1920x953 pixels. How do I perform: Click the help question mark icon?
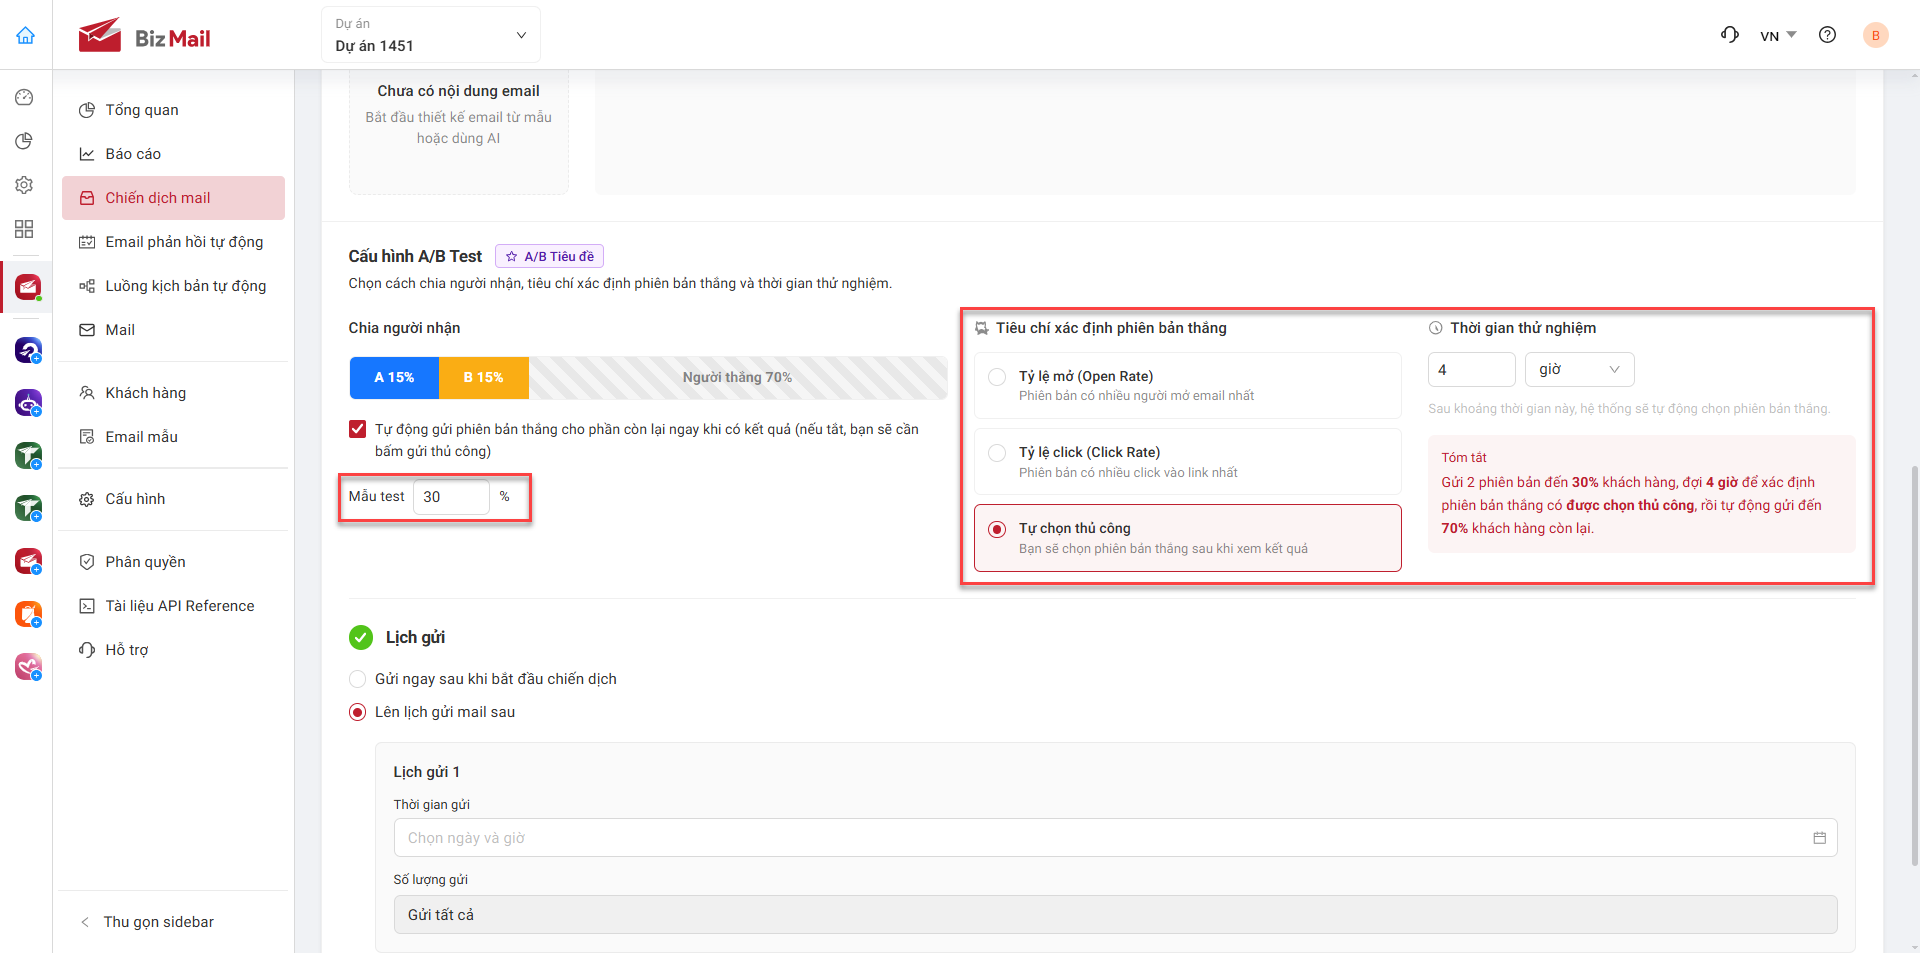1827,35
